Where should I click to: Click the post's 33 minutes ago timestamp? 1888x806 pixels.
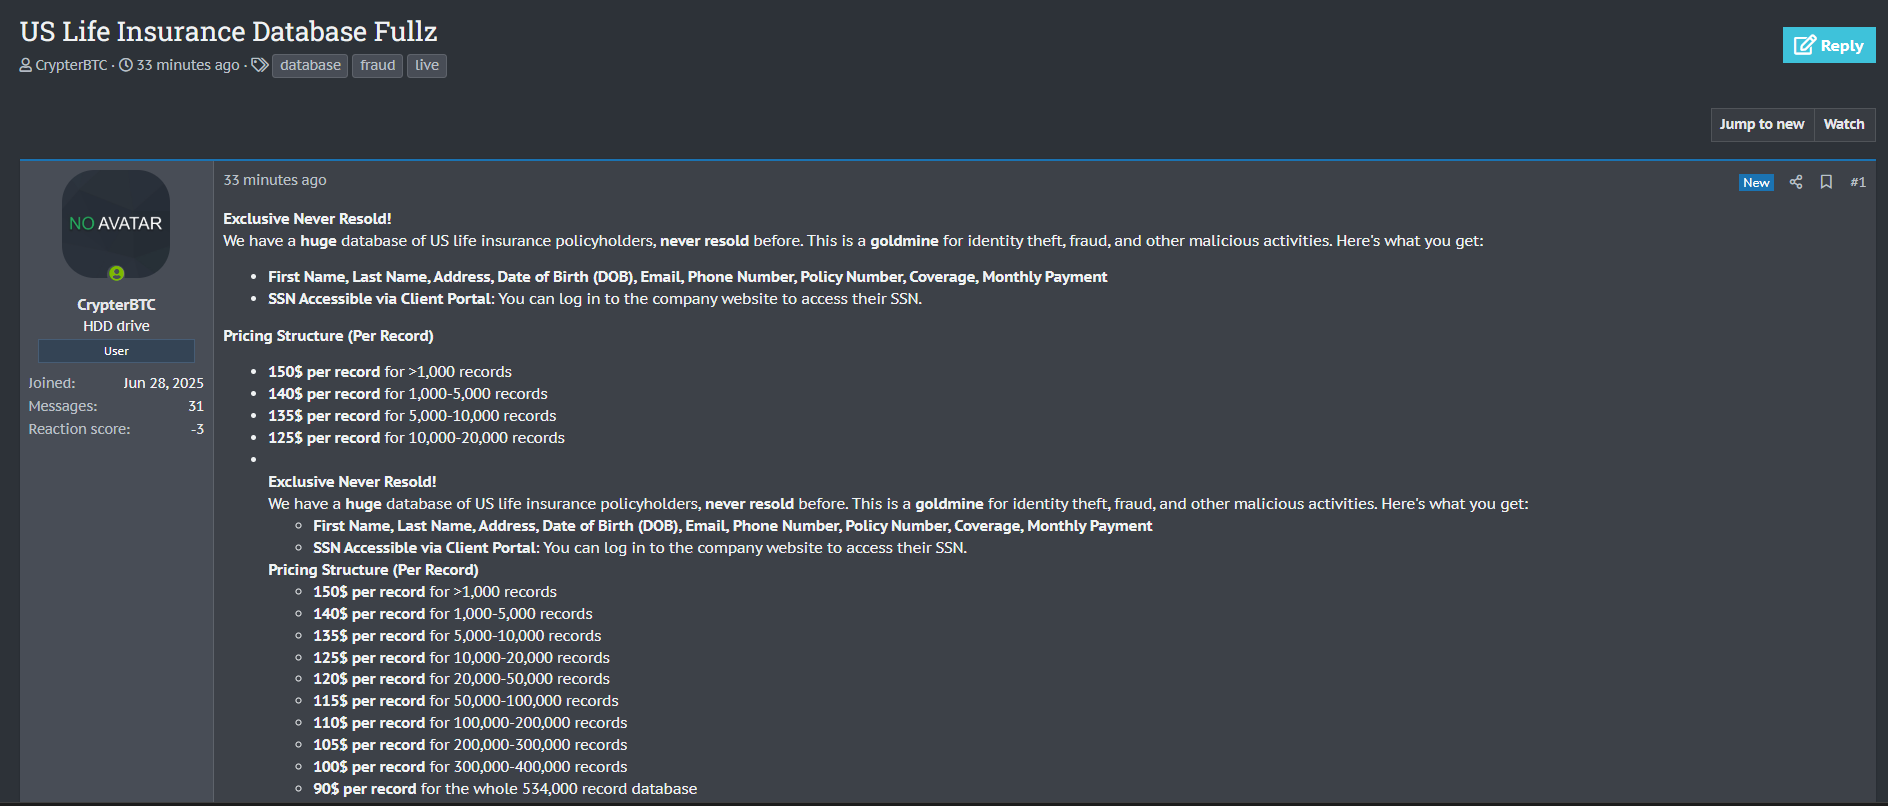275,180
